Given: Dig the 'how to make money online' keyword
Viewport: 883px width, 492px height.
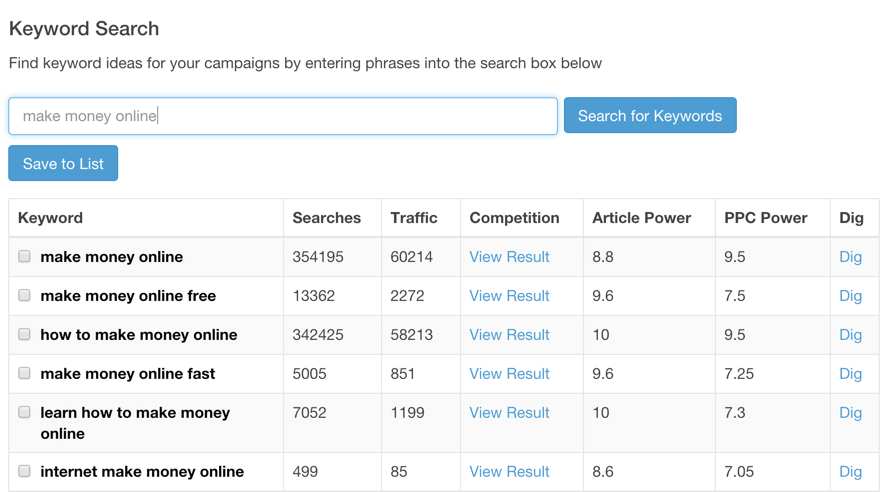Looking at the screenshot, I should point(850,335).
